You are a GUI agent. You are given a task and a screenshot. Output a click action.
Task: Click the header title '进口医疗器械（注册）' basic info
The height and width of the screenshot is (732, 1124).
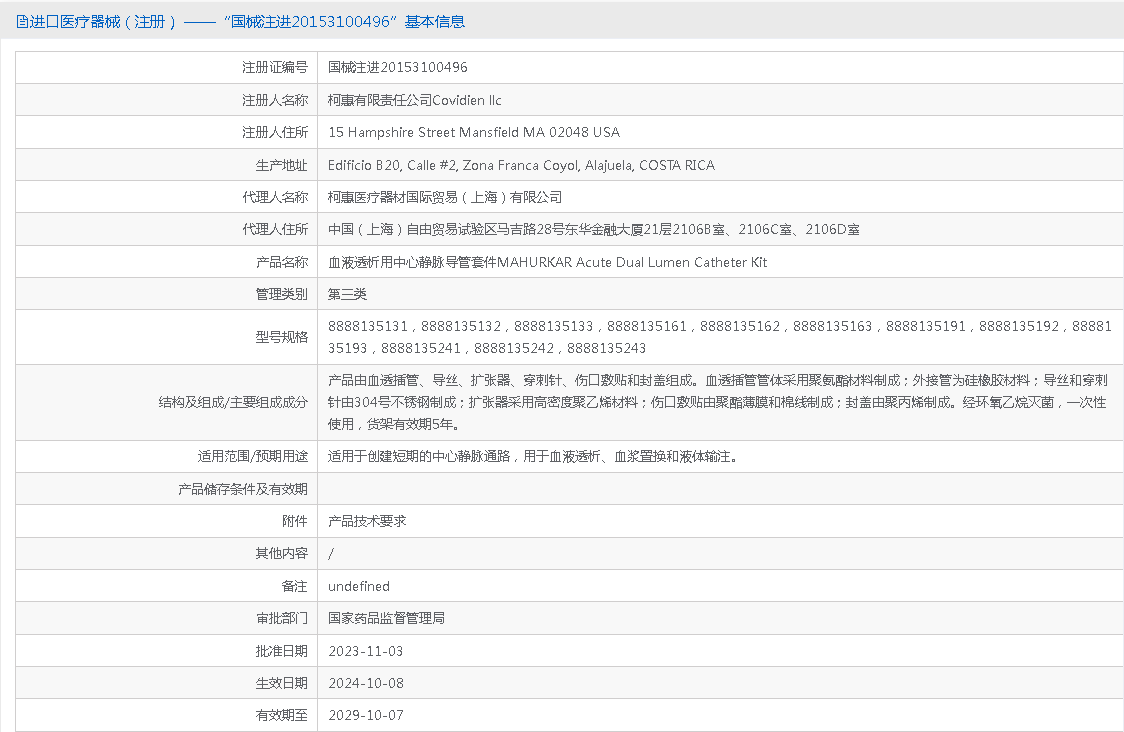[247, 22]
